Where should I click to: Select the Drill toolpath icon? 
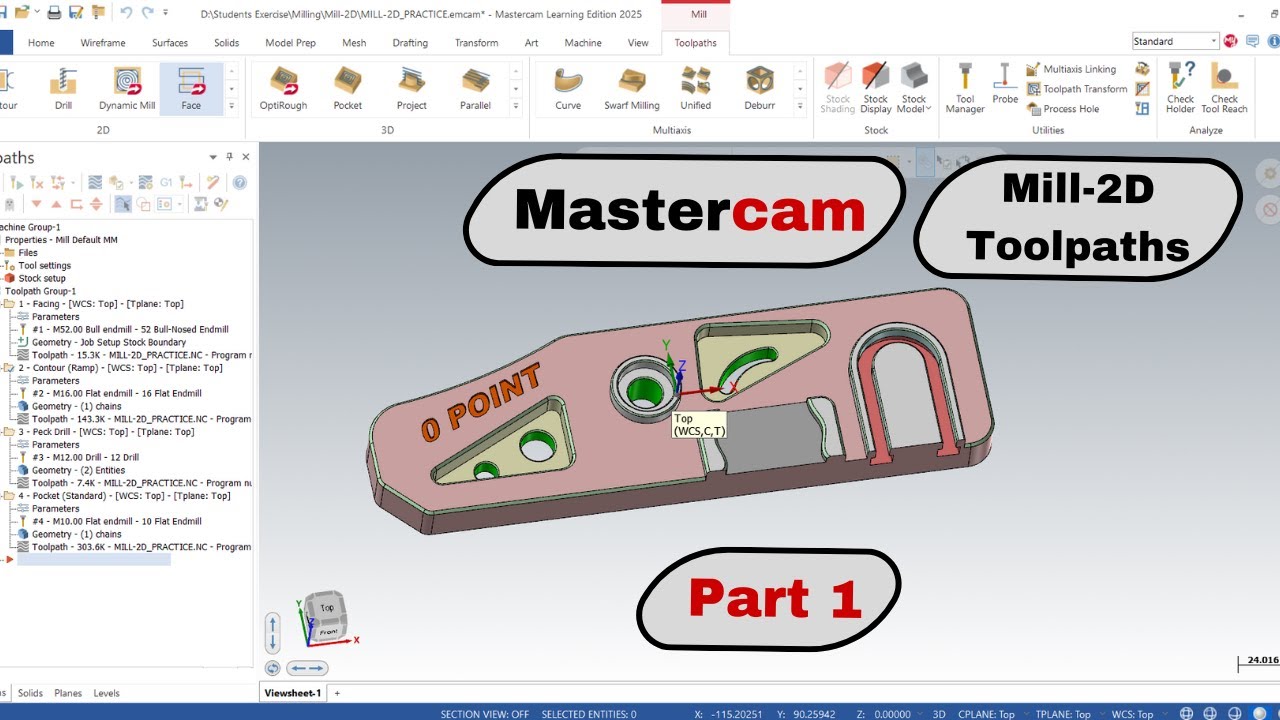[x=63, y=89]
